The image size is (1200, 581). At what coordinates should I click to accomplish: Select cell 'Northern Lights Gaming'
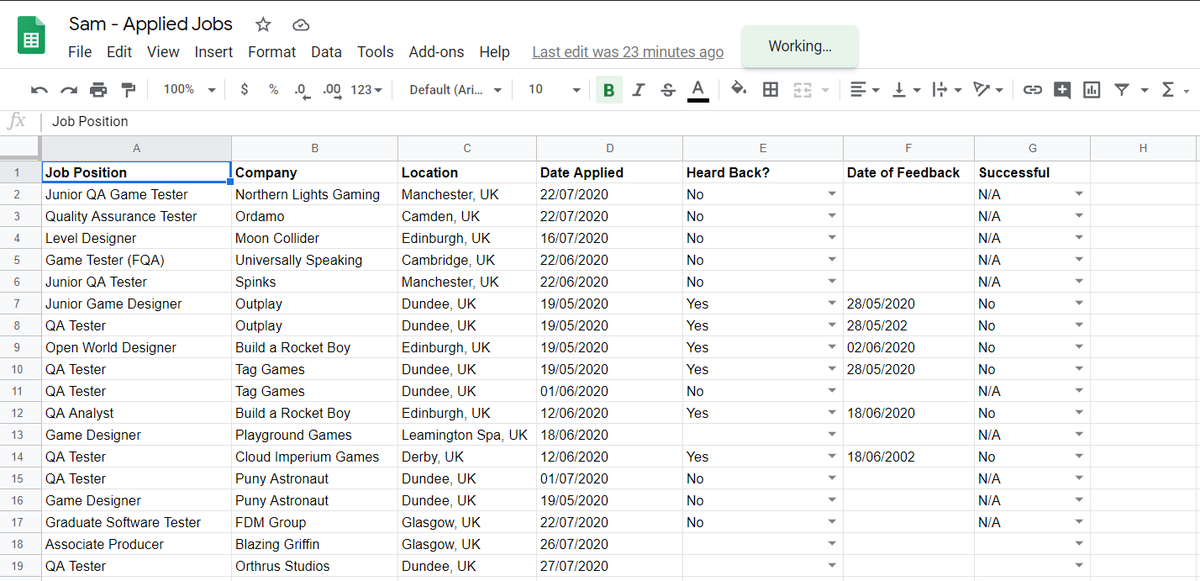click(314, 195)
